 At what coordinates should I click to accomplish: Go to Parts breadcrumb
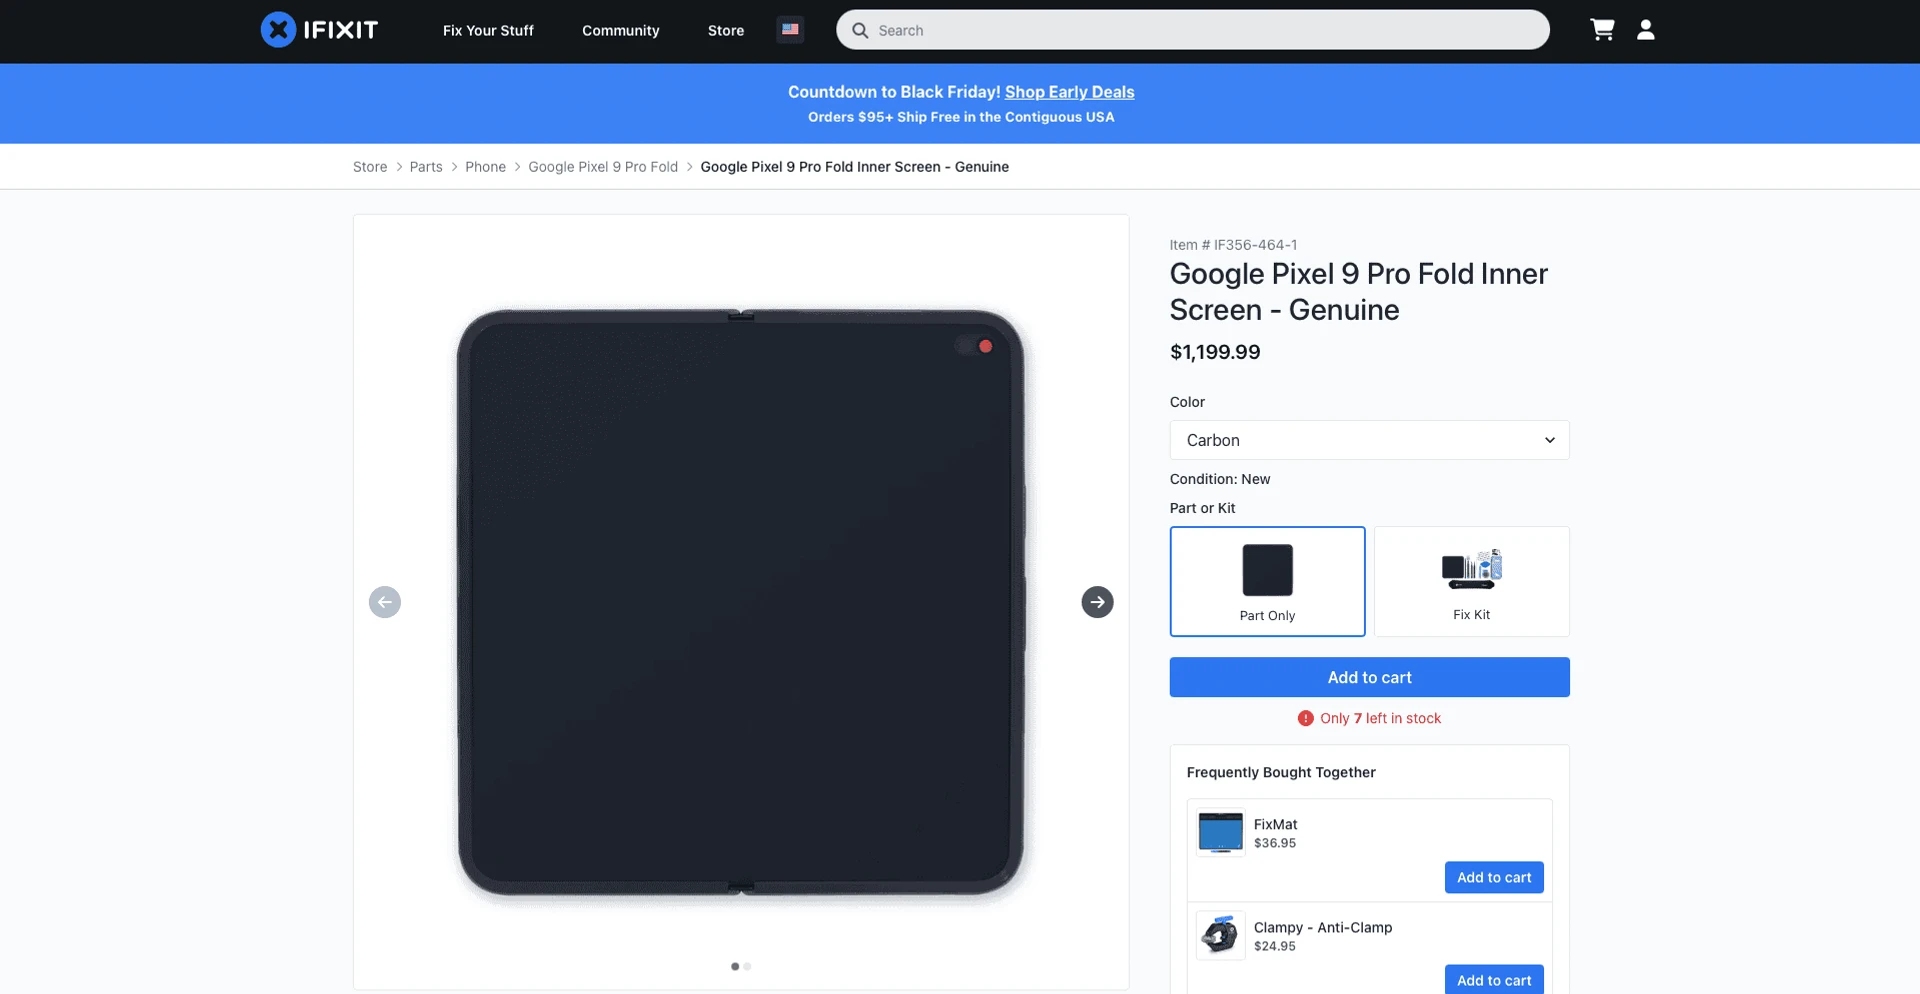[x=426, y=167]
